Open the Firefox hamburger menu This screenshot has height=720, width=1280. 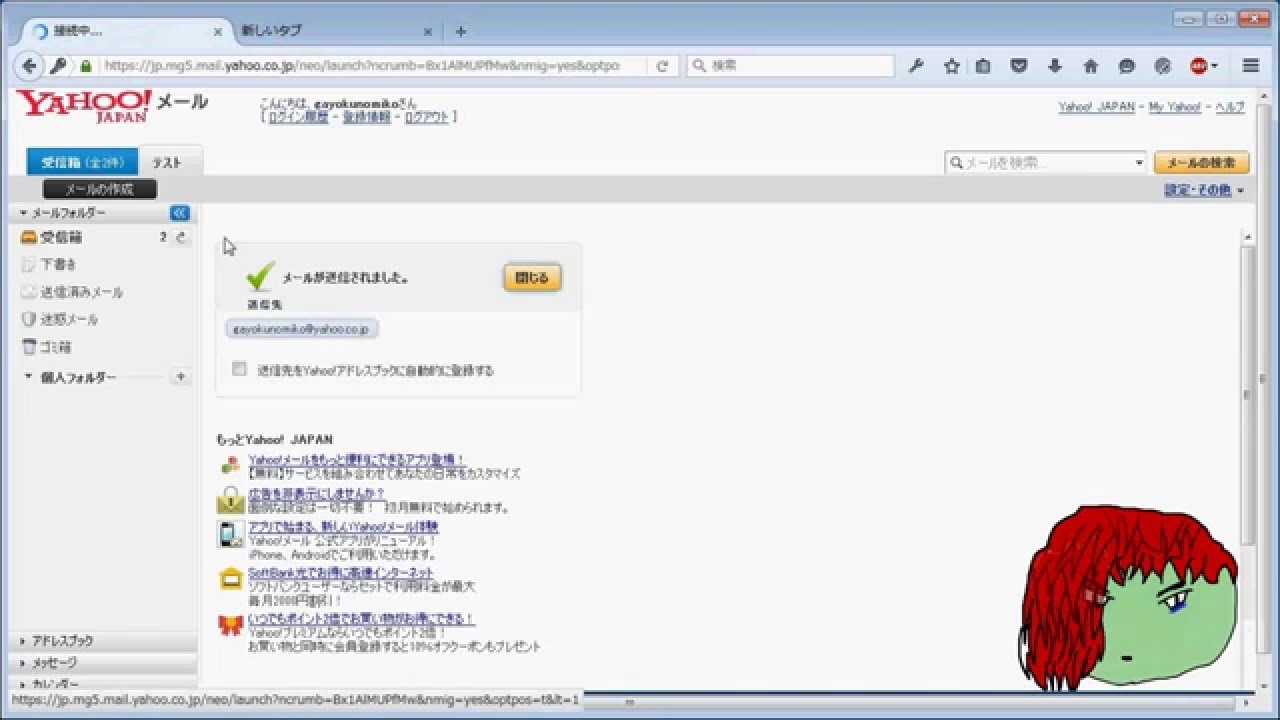(1251, 66)
